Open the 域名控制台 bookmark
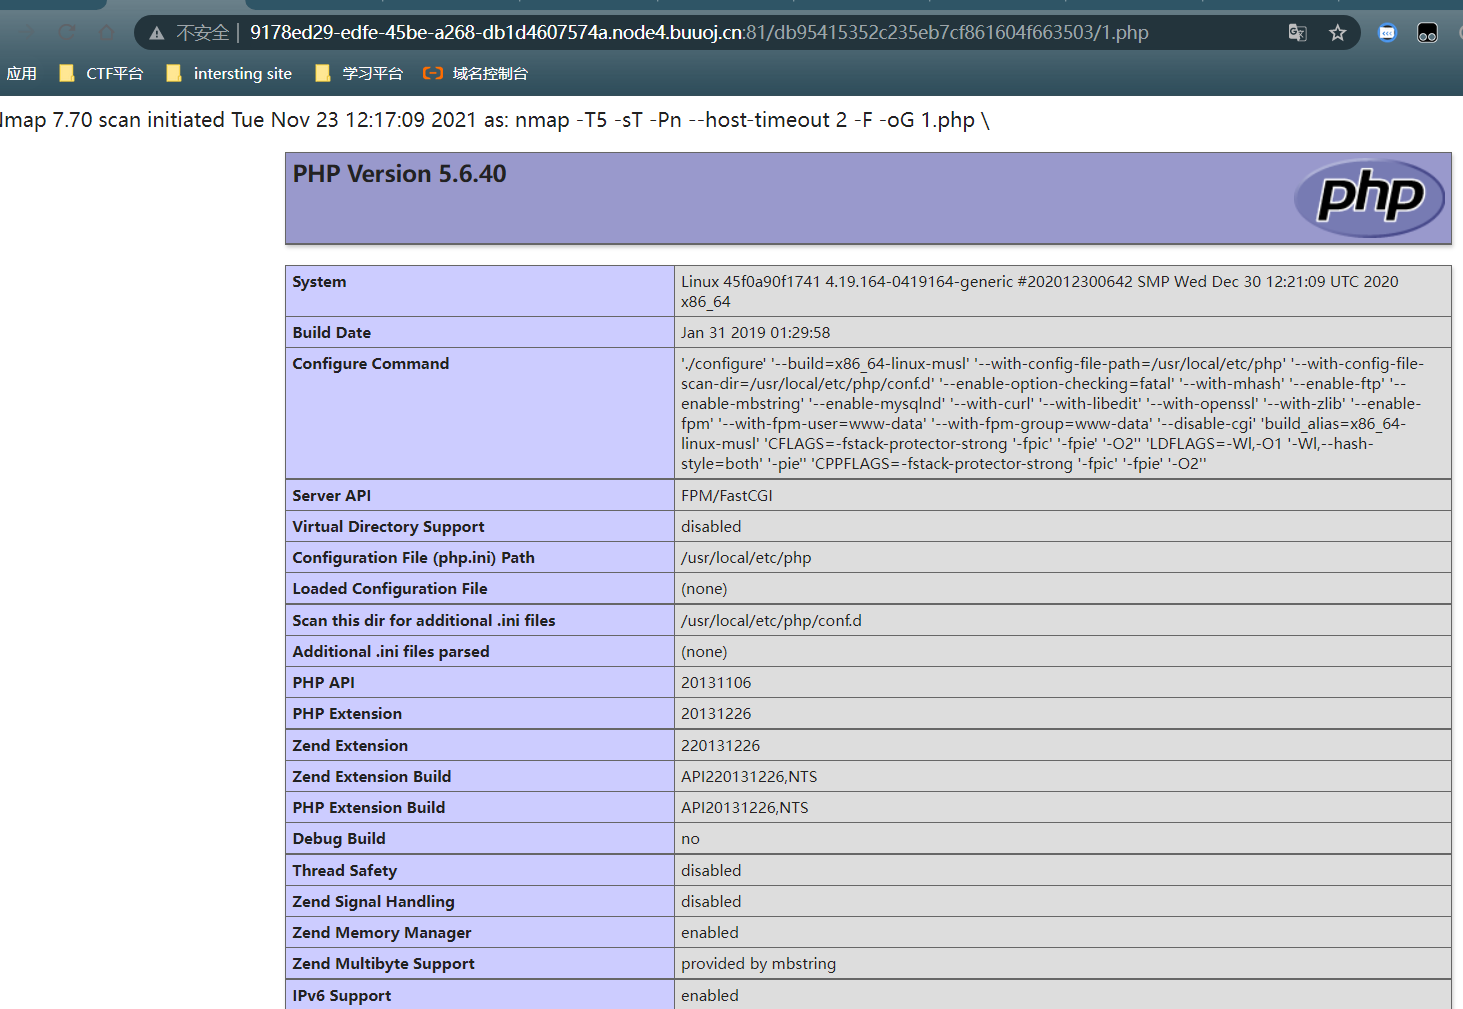 point(476,73)
